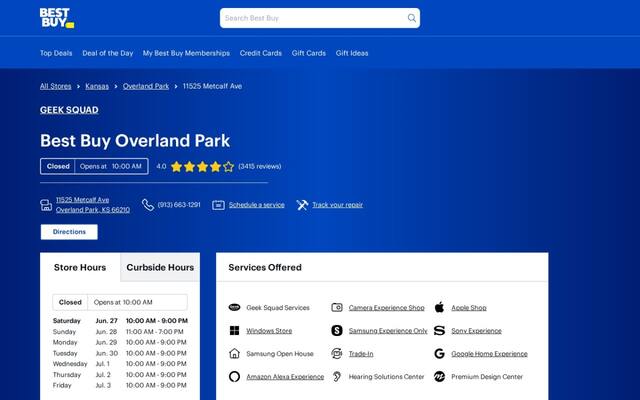The height and width of the screenshot is (400, 640).
Task: Follow the All Stores breadcrumb link
Action: click(x=56, y=86)
